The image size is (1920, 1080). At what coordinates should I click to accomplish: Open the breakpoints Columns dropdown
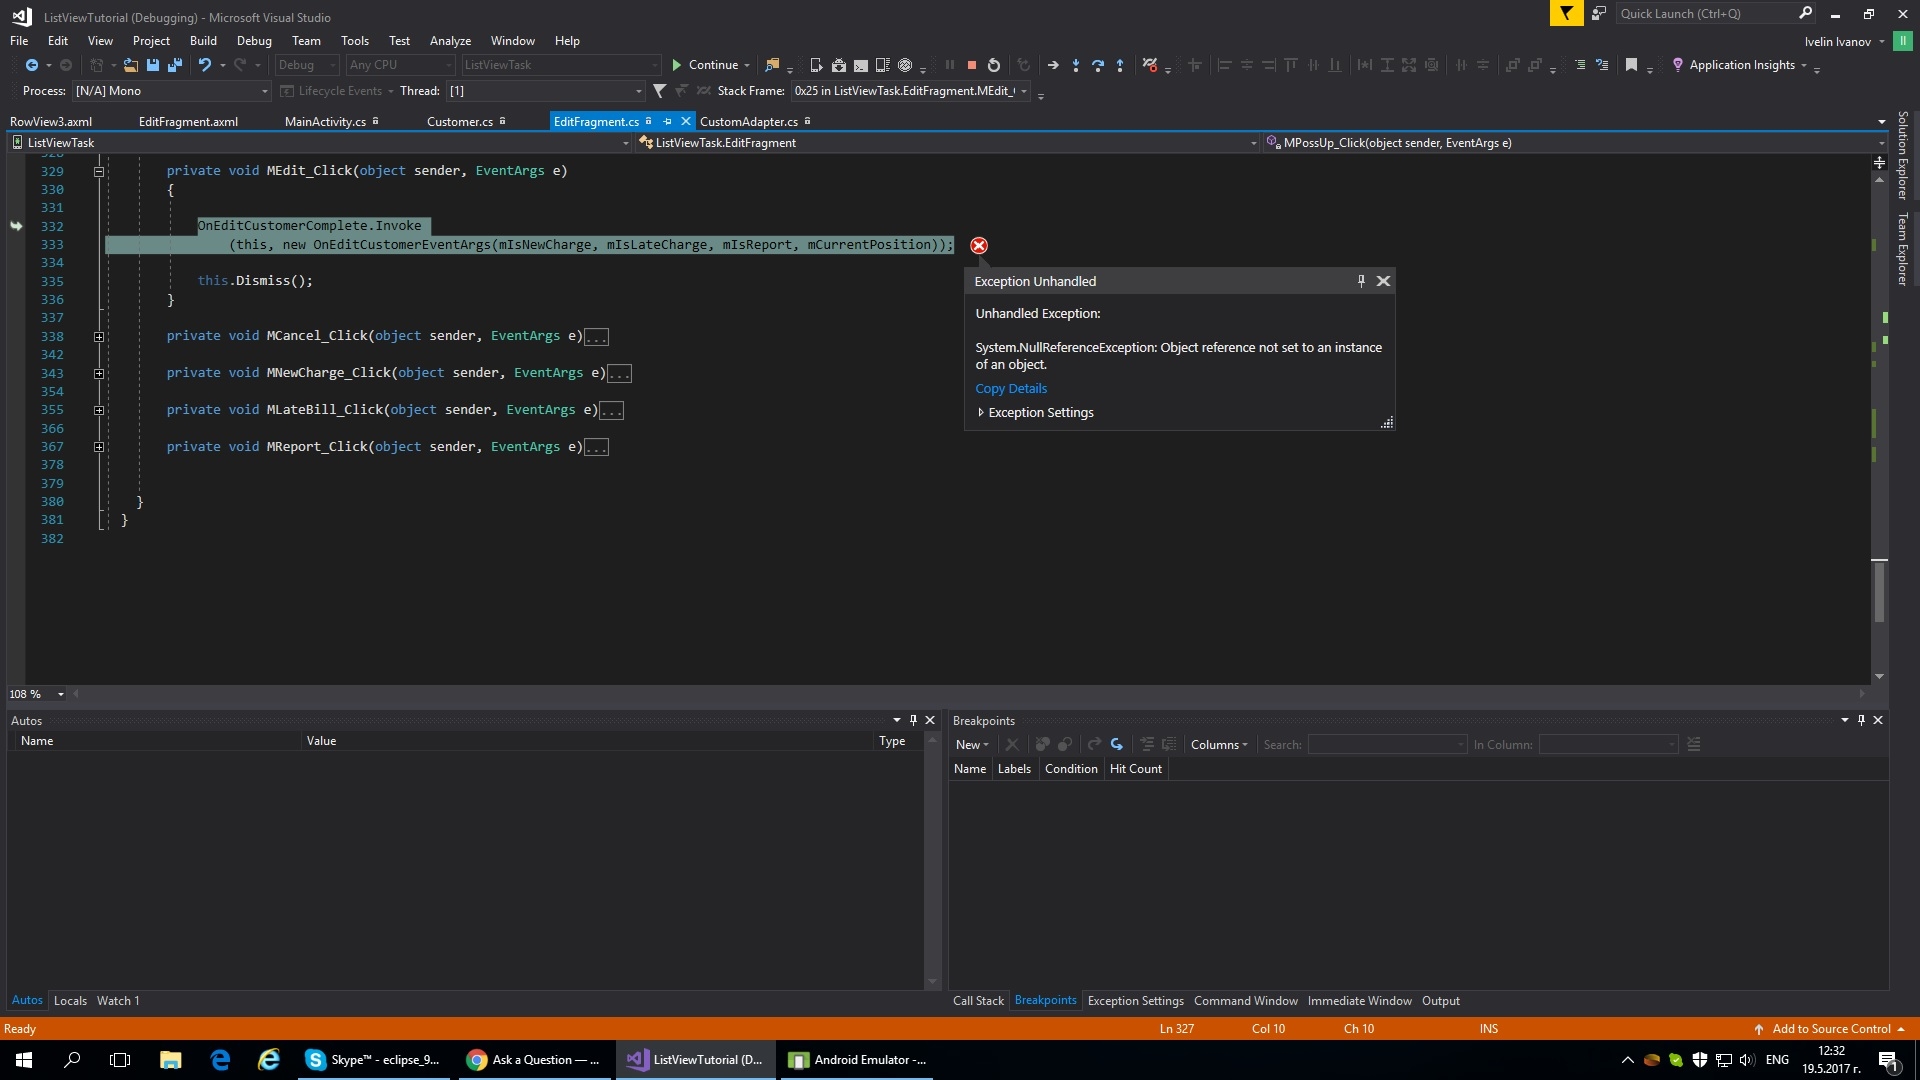pyautogui.click(x=1219, y=745)
